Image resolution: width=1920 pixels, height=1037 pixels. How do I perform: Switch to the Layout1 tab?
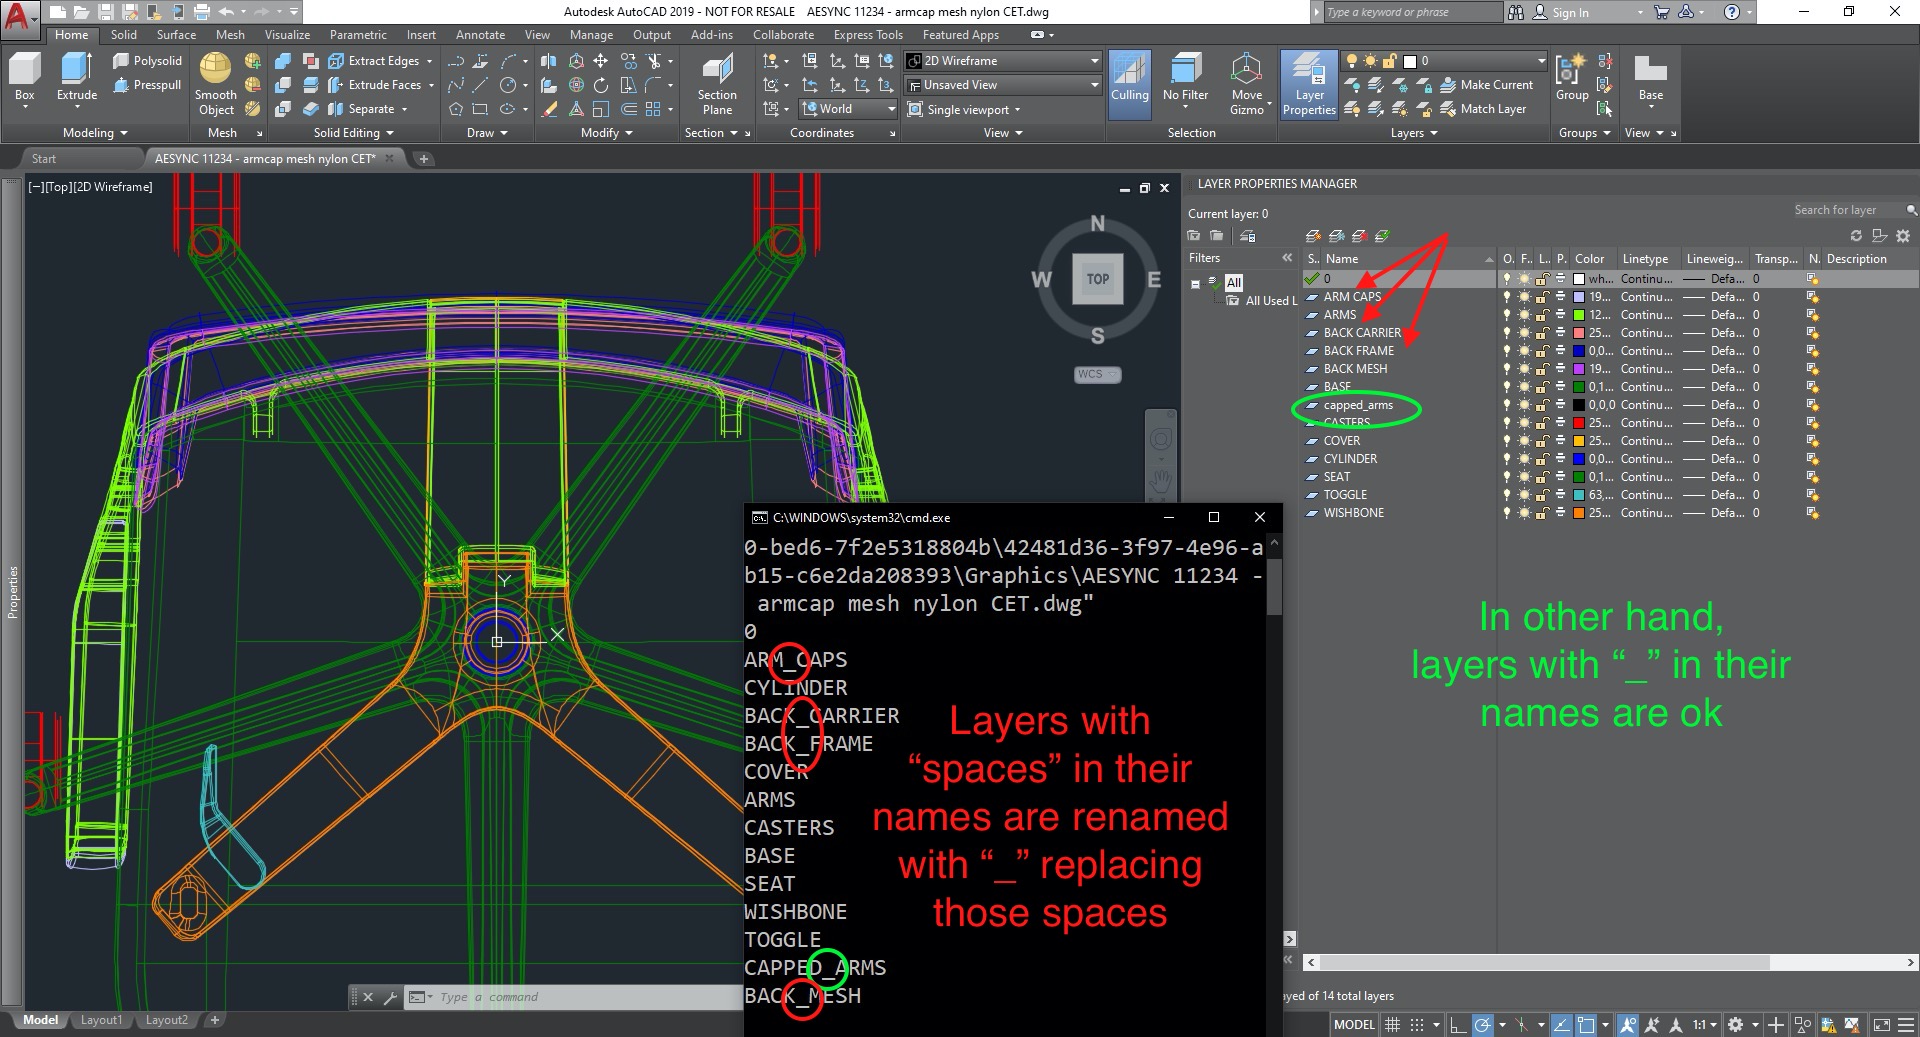point(101,1020)
